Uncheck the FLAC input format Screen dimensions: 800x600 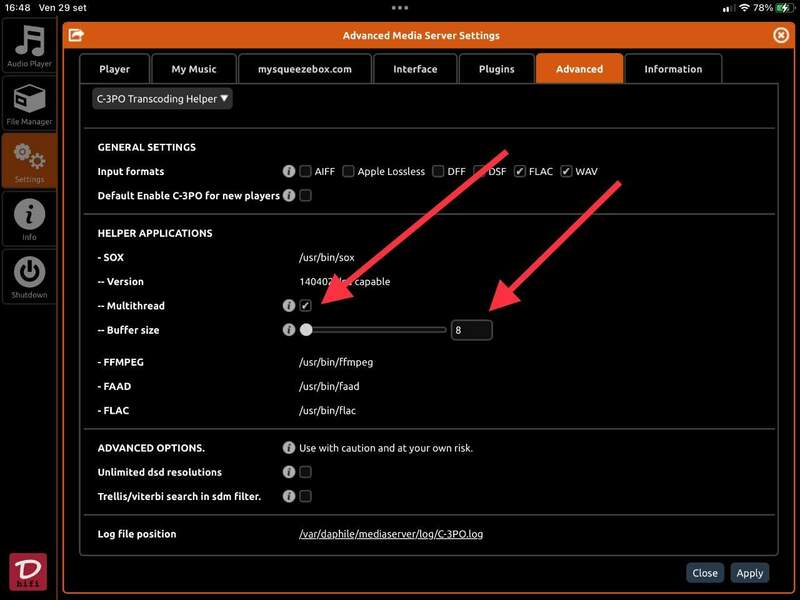pos(520,172)
